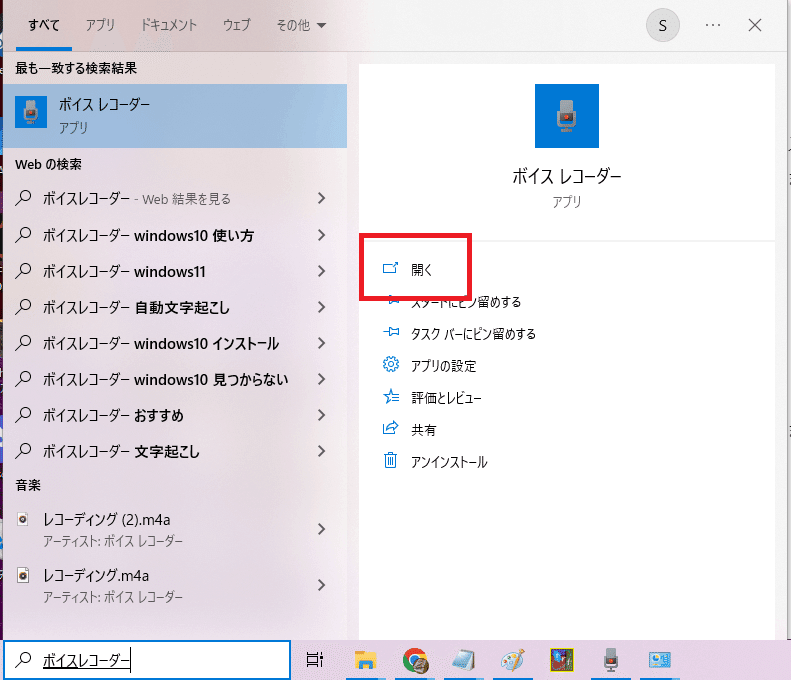Expand arrow for windows10 インストール suggestion
The width and height of the screenshot is (791, 680).
coord(321,343)
